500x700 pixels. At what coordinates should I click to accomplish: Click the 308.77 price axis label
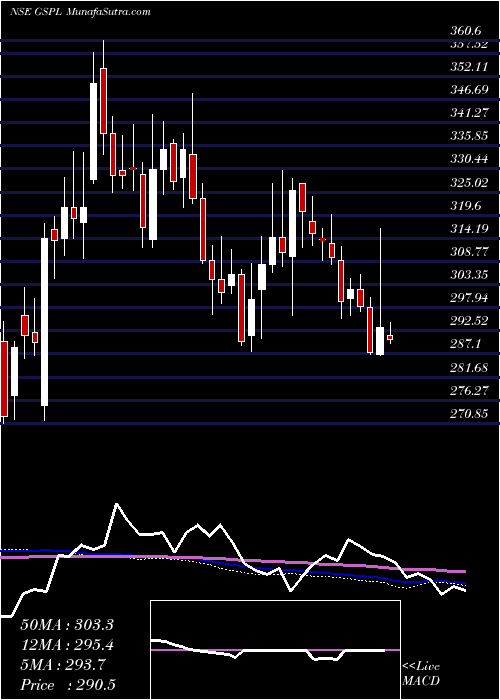point(468,252)
